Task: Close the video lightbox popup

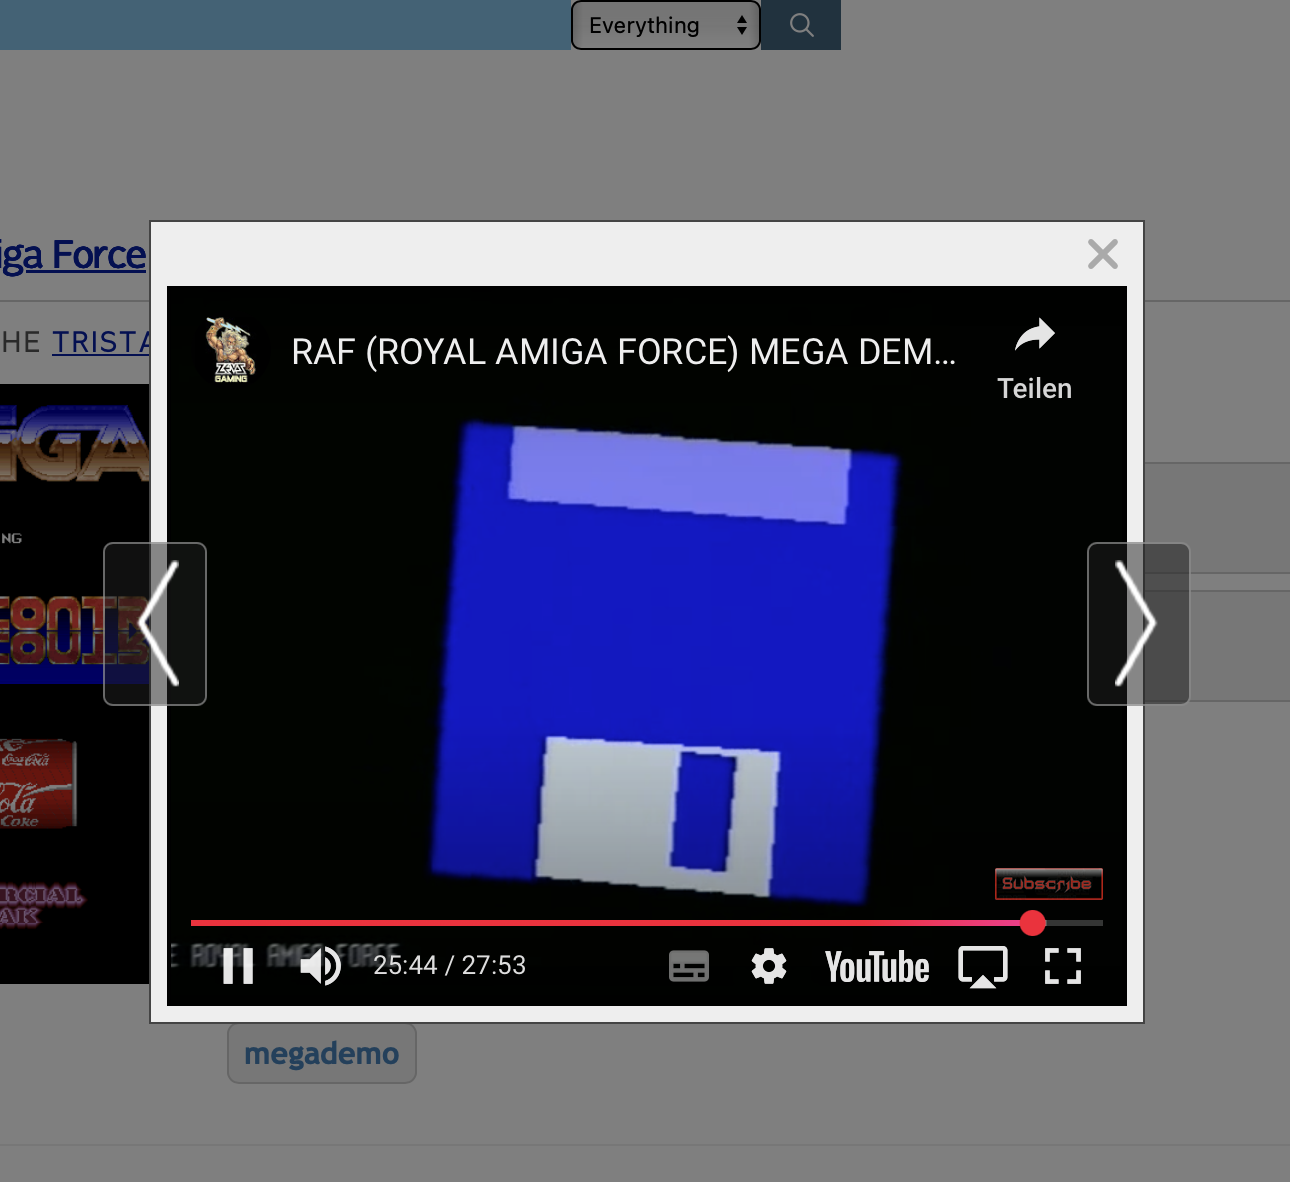Action: click(1102, 254)
